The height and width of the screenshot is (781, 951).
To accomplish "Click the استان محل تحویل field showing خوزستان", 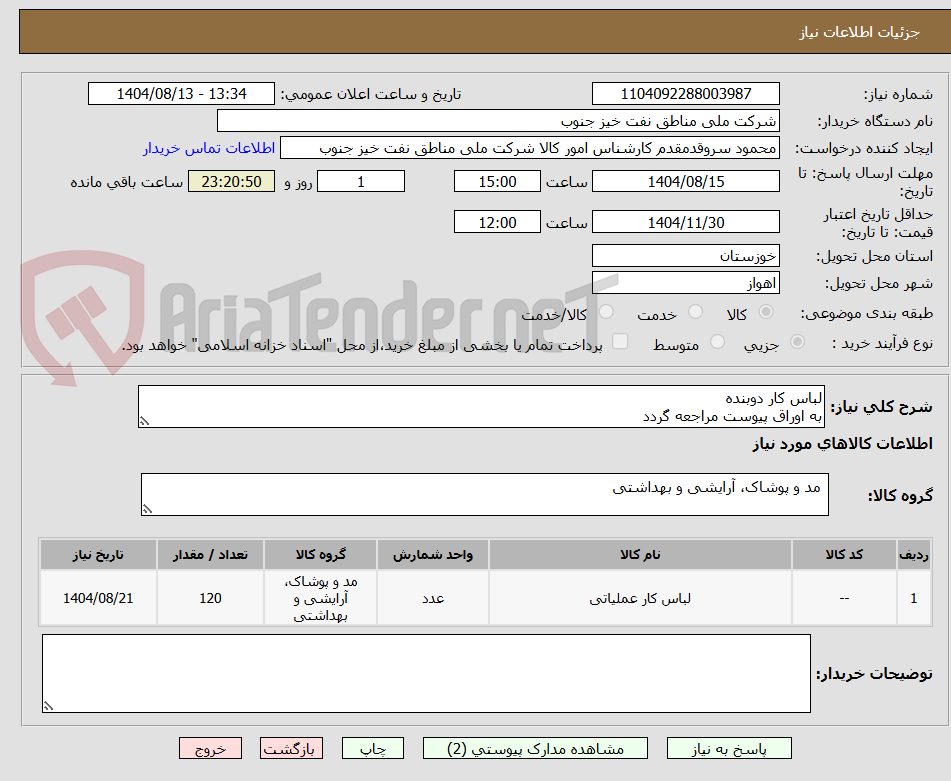I will click(x=686, y=256).
